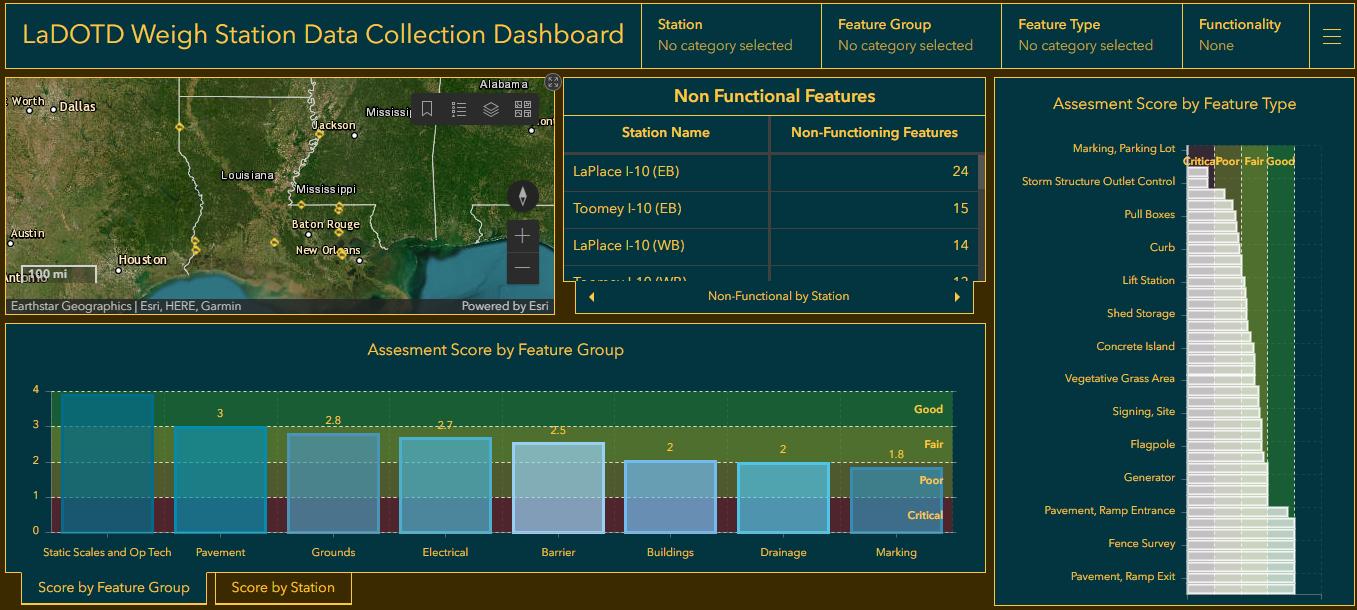Select station marker near Jackson on map
This screenshot has width=1357, height=610.
319,134
